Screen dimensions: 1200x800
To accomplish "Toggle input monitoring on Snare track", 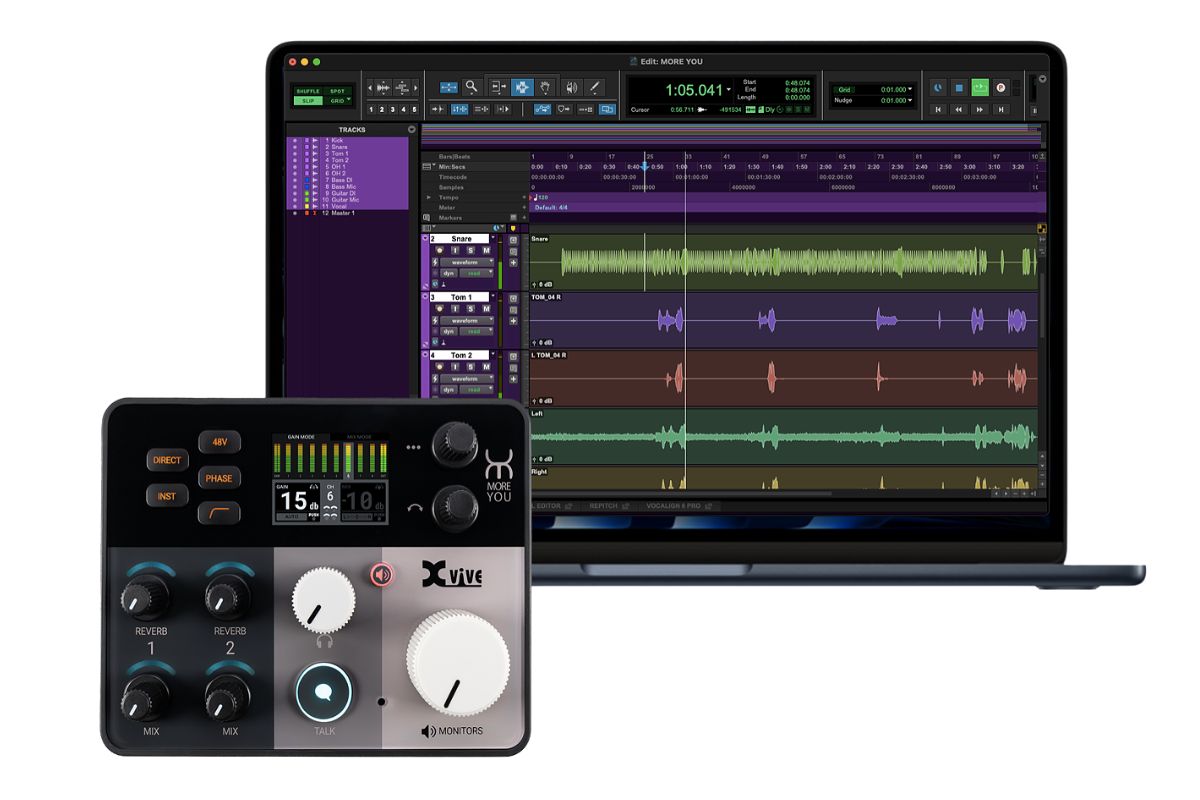I will click(454, 251).
